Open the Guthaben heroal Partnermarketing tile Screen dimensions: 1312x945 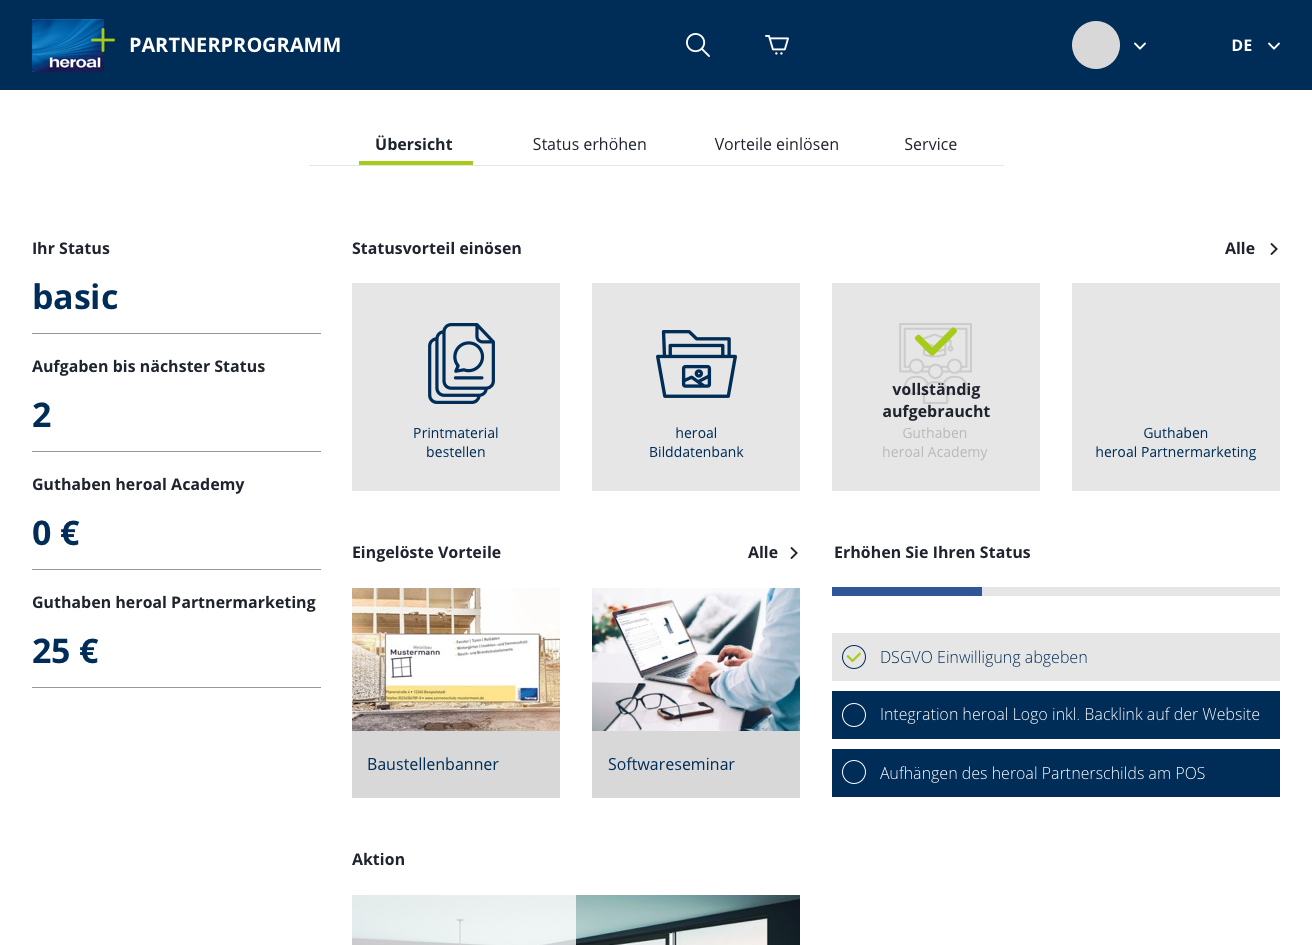[x=1176, y=387]
